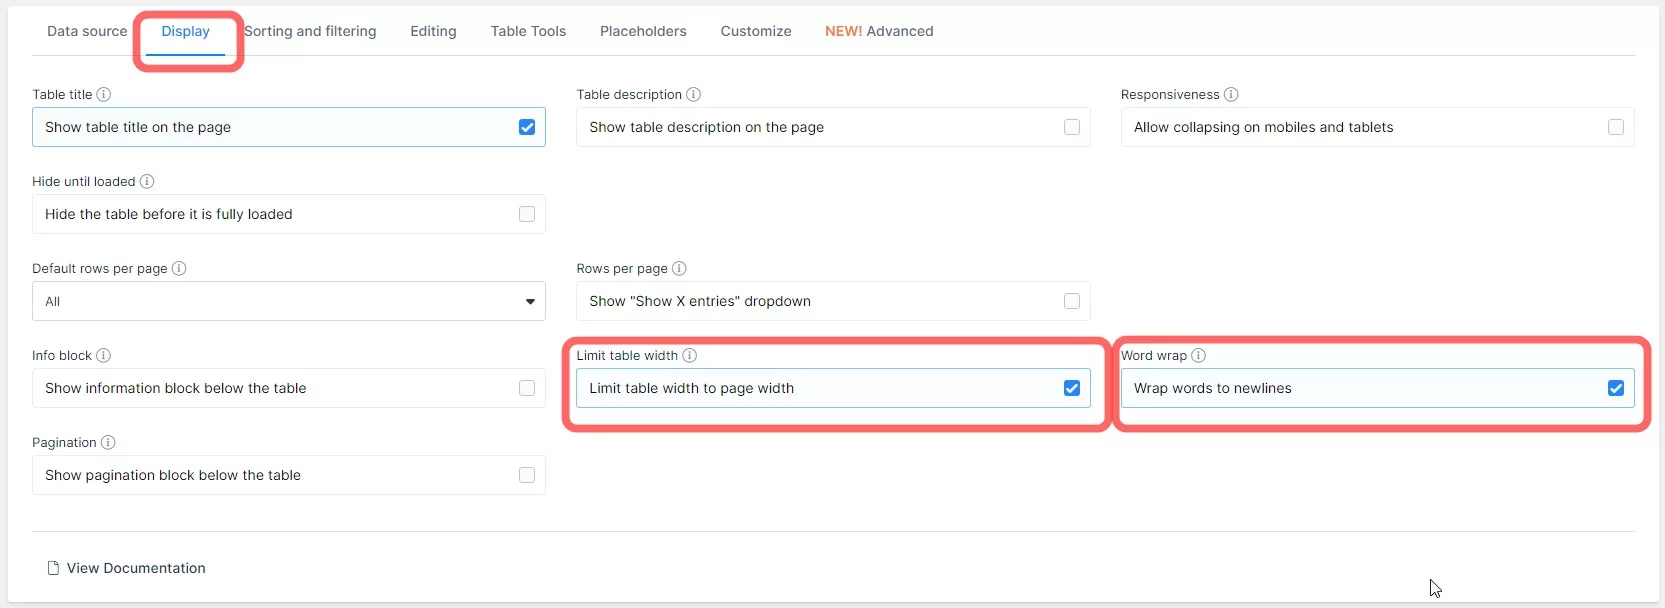Click info icon next to Table title
The width and height of the screenshot is (1665, 608).
[x=103, y=95]
